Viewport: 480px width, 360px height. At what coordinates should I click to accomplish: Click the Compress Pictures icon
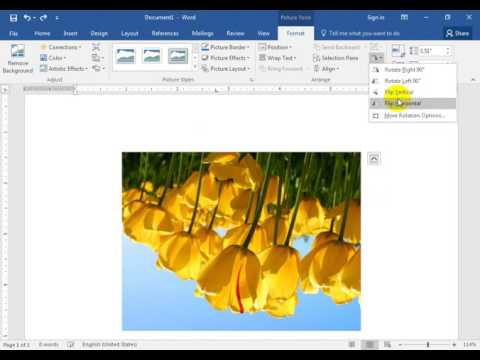click(96, 47)
